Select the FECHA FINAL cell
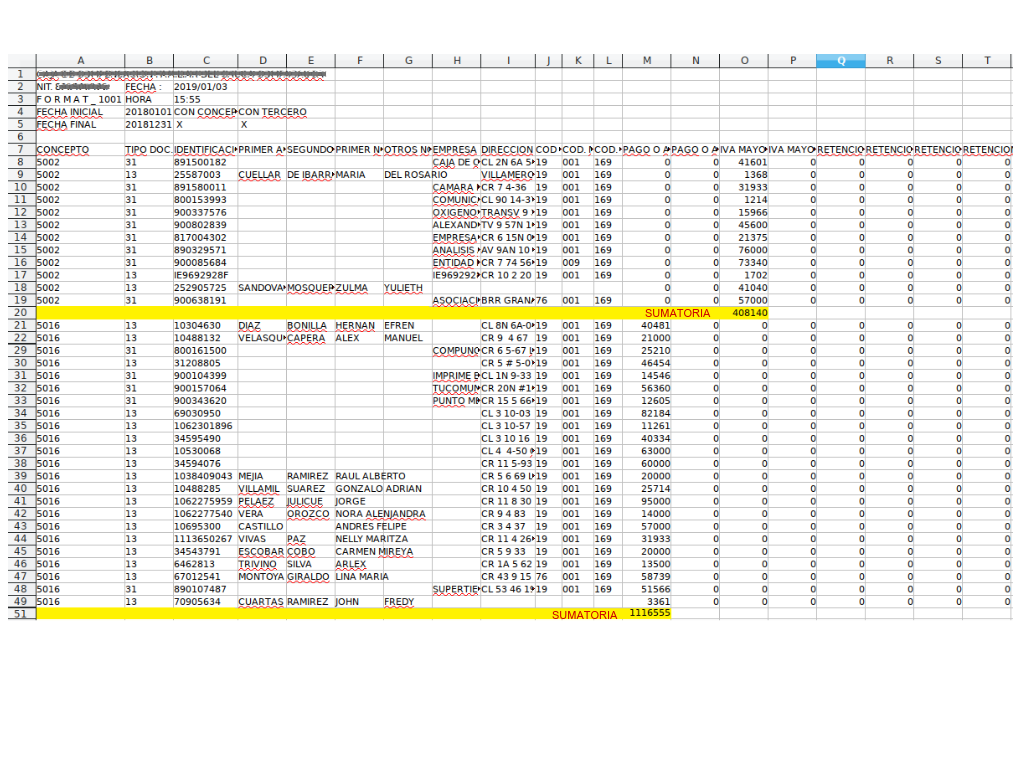 (79, 125)
